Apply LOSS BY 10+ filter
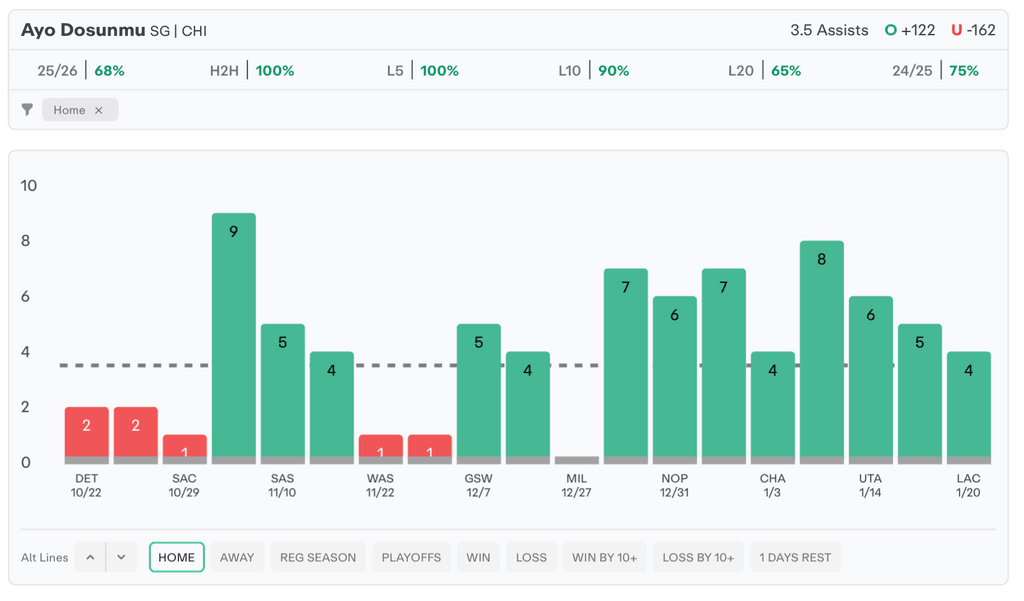 point(698,557)
